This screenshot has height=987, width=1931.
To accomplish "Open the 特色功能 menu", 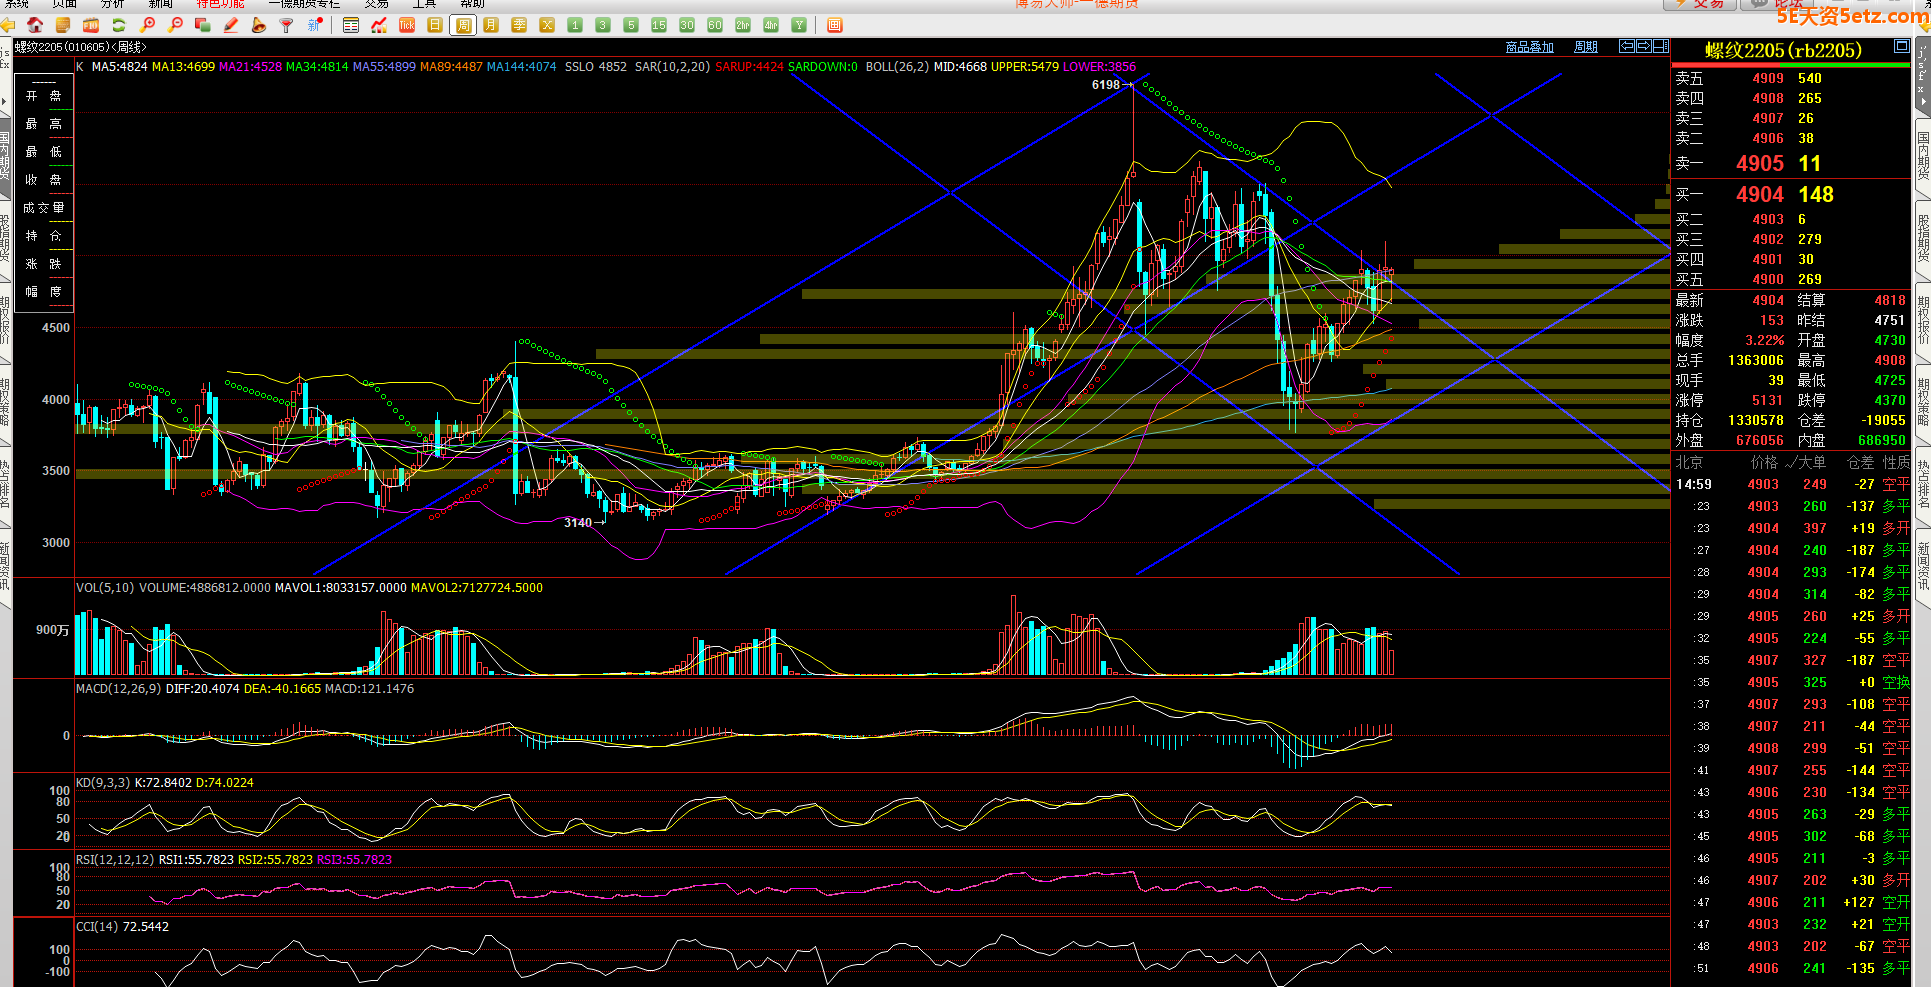I will tap(220, 4).
